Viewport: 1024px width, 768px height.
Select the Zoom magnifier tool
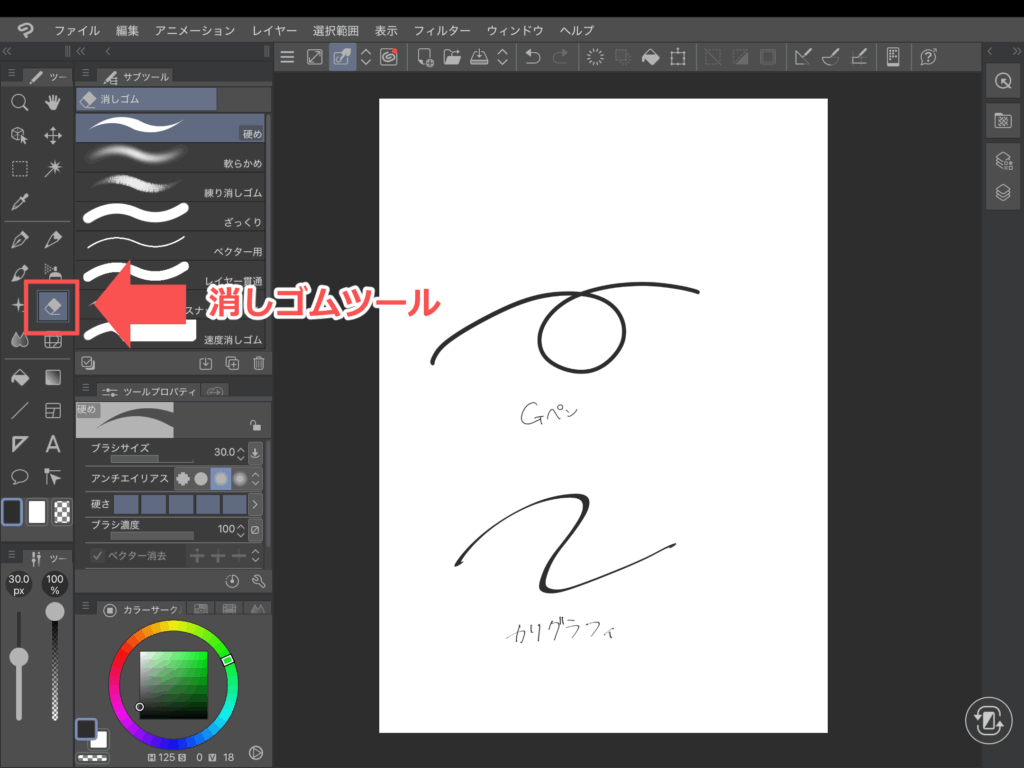coord(19,102)
